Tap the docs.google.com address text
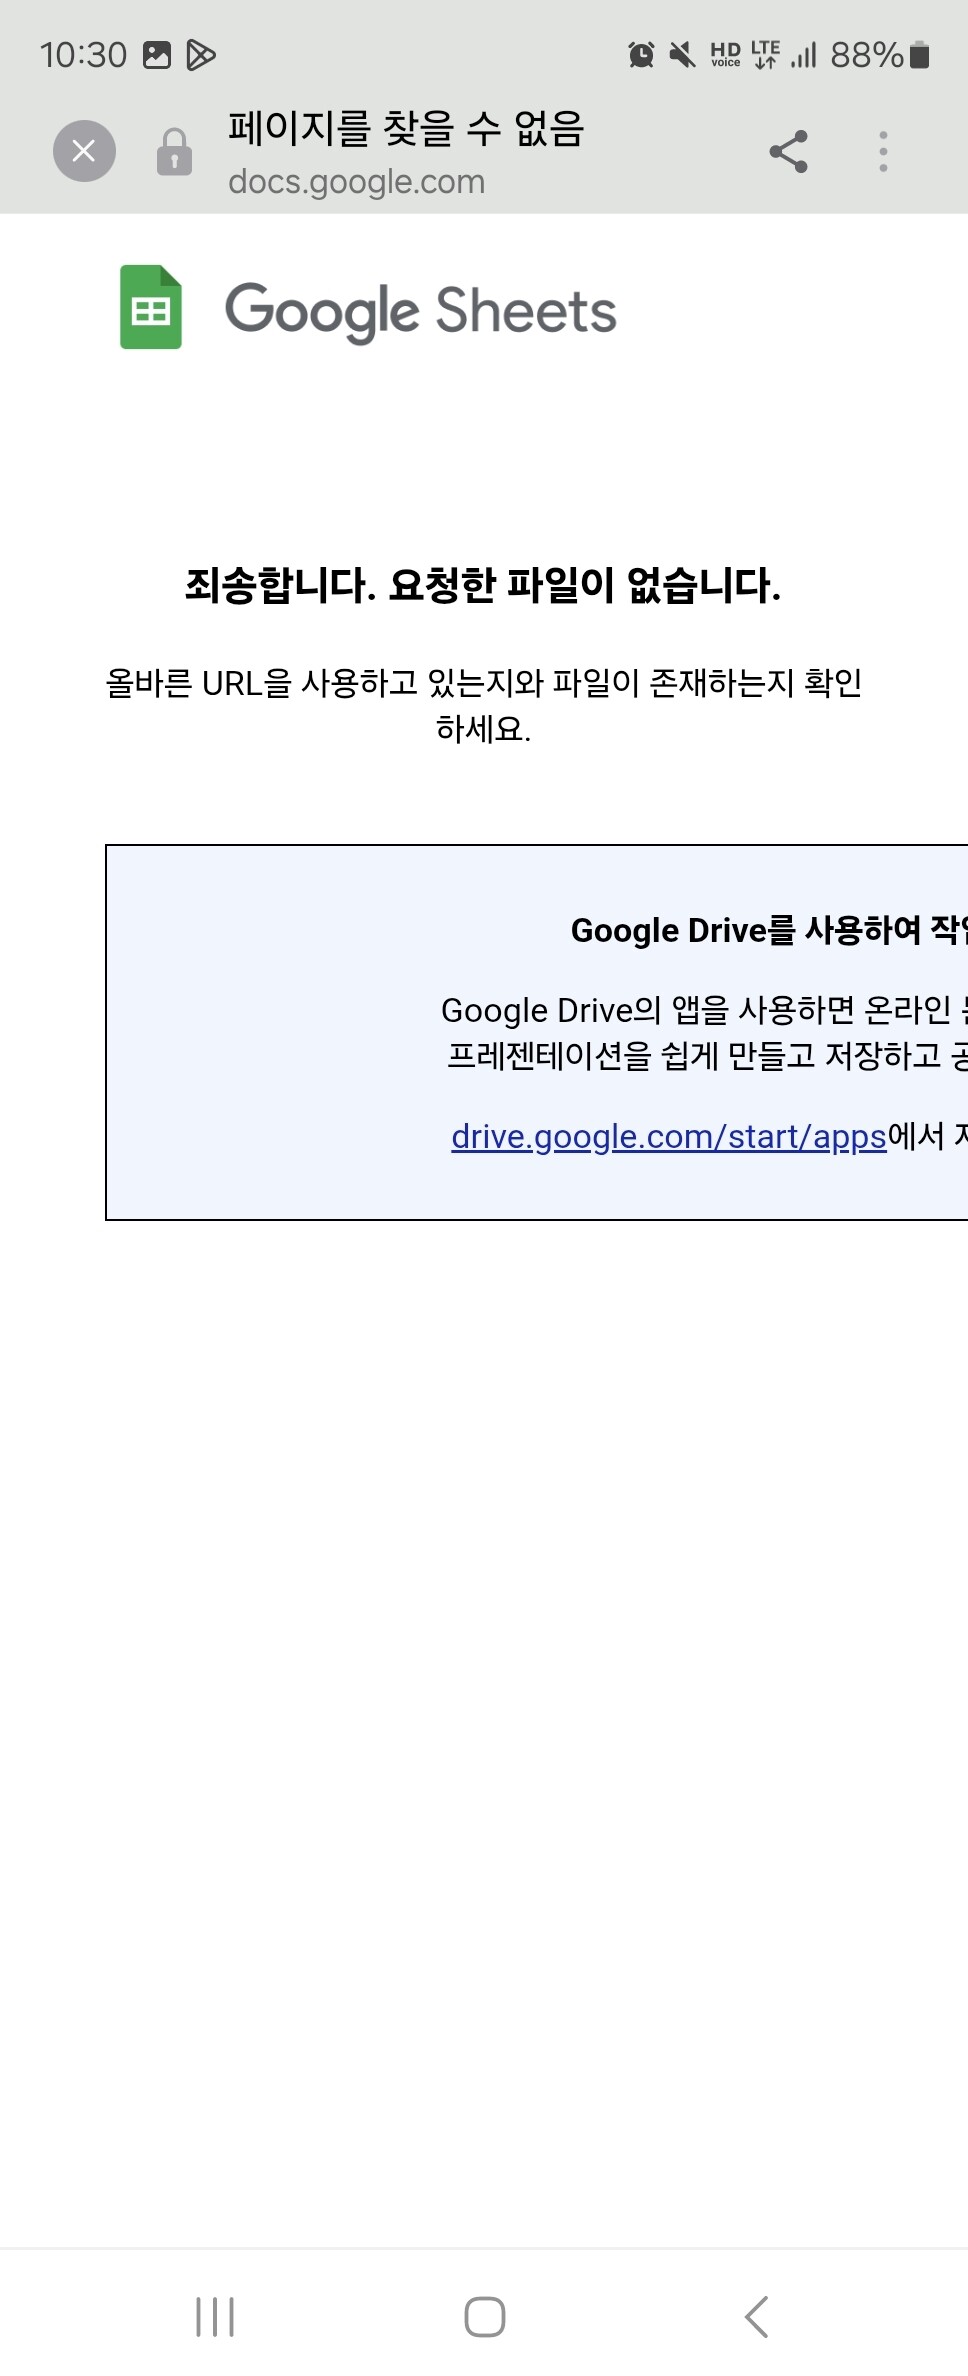This screenshot has height=2376, width=968. tap(356, 182)
